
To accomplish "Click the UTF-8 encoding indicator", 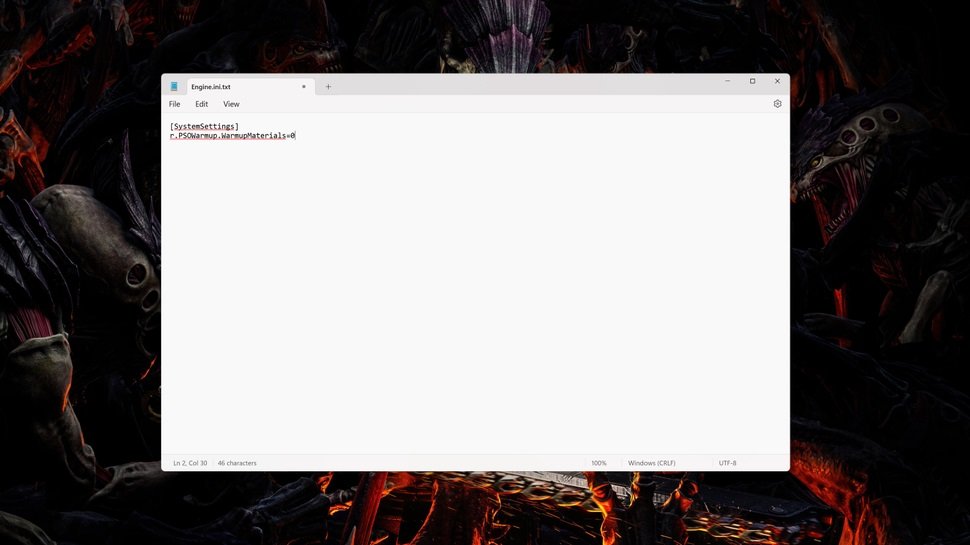I will [x=727, y=463].
